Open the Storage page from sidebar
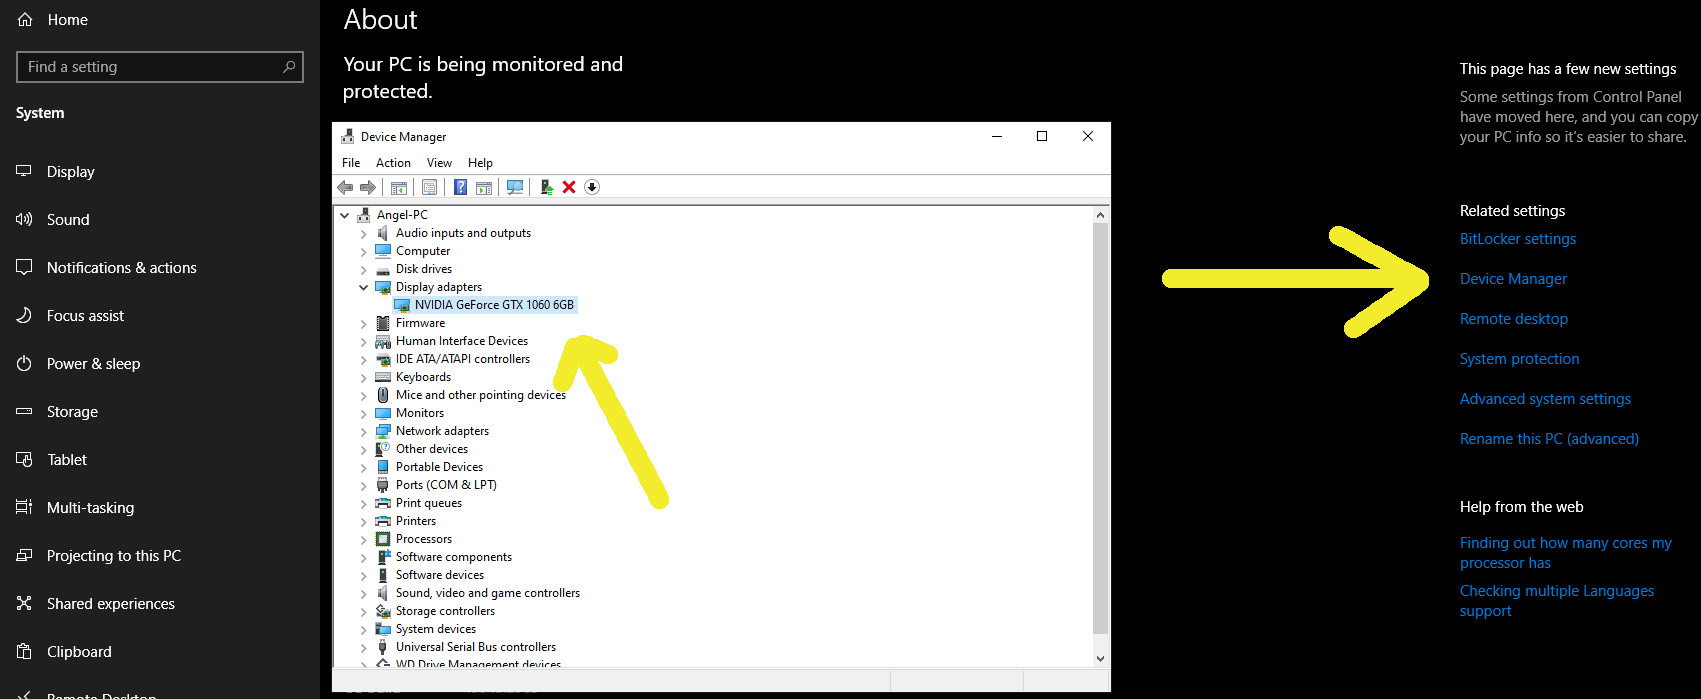Screen dimensions: 1701x699 click(x=72, y=412)
